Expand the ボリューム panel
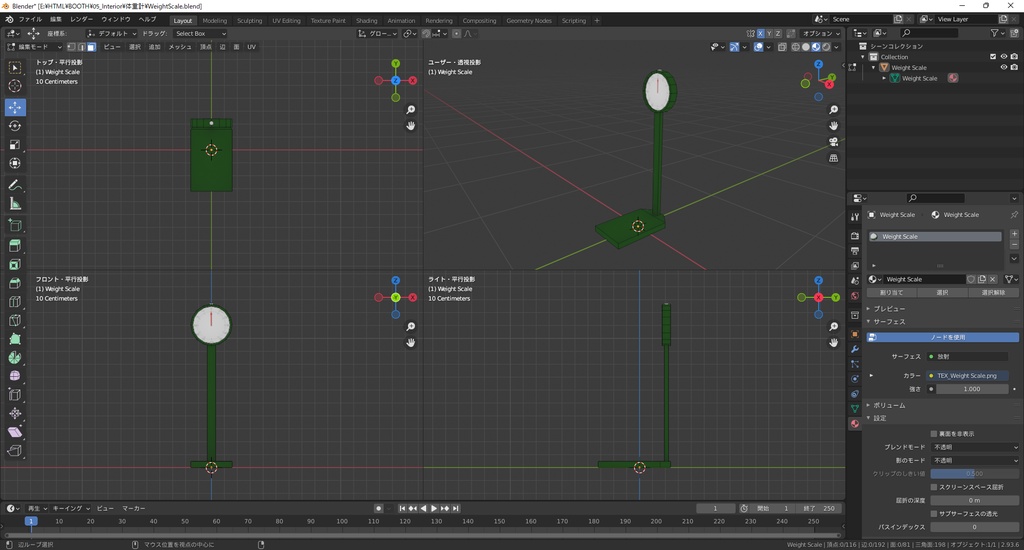 tap(889, 405)
